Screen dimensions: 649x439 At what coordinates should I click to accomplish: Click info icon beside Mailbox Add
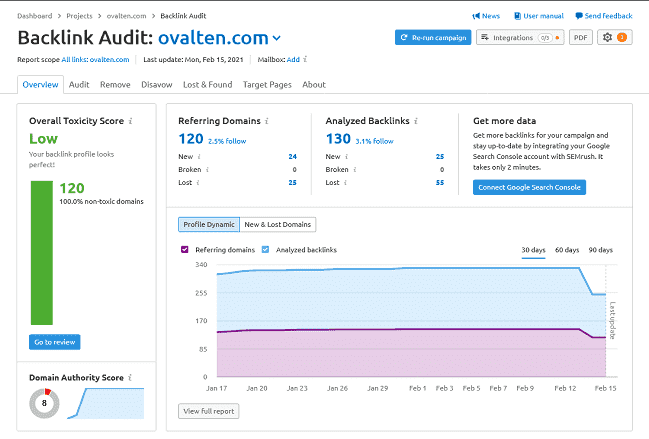click(x=305, y=59)
